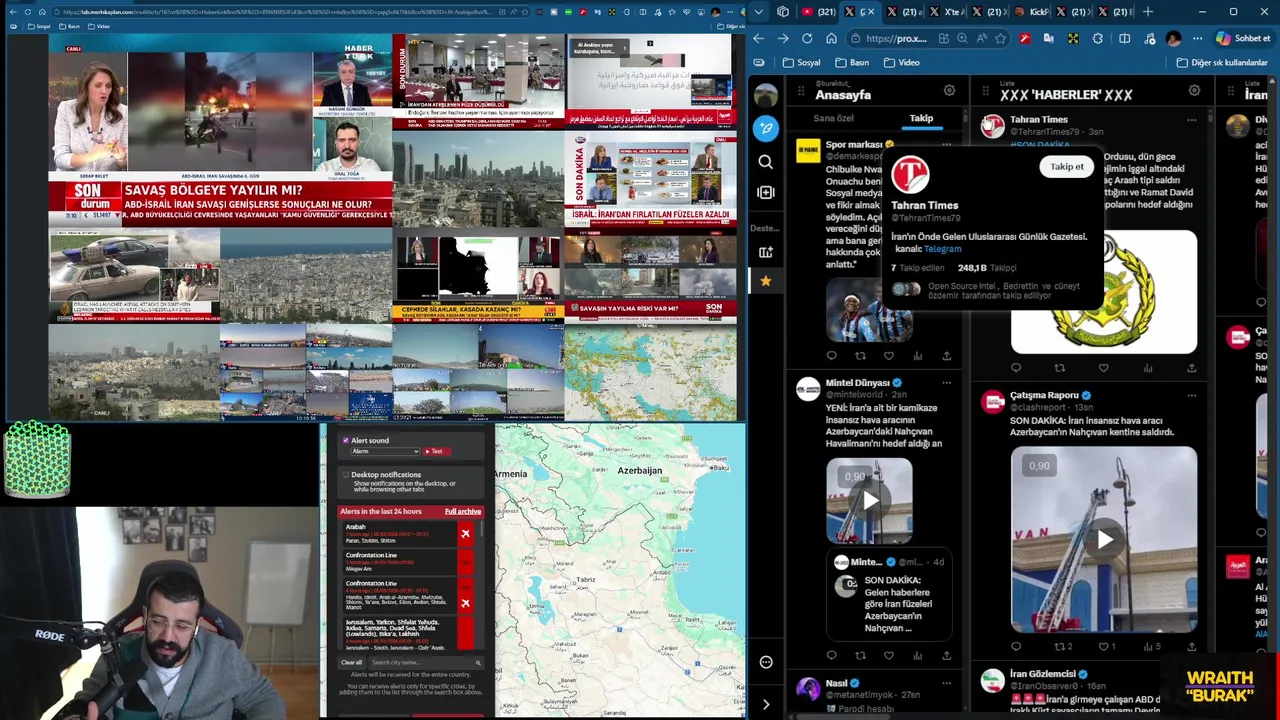Image resolution: width=1280 pixels, height=720 pixels.
Task: Open more options on Tahran Times post
Action: [1191, 120]
